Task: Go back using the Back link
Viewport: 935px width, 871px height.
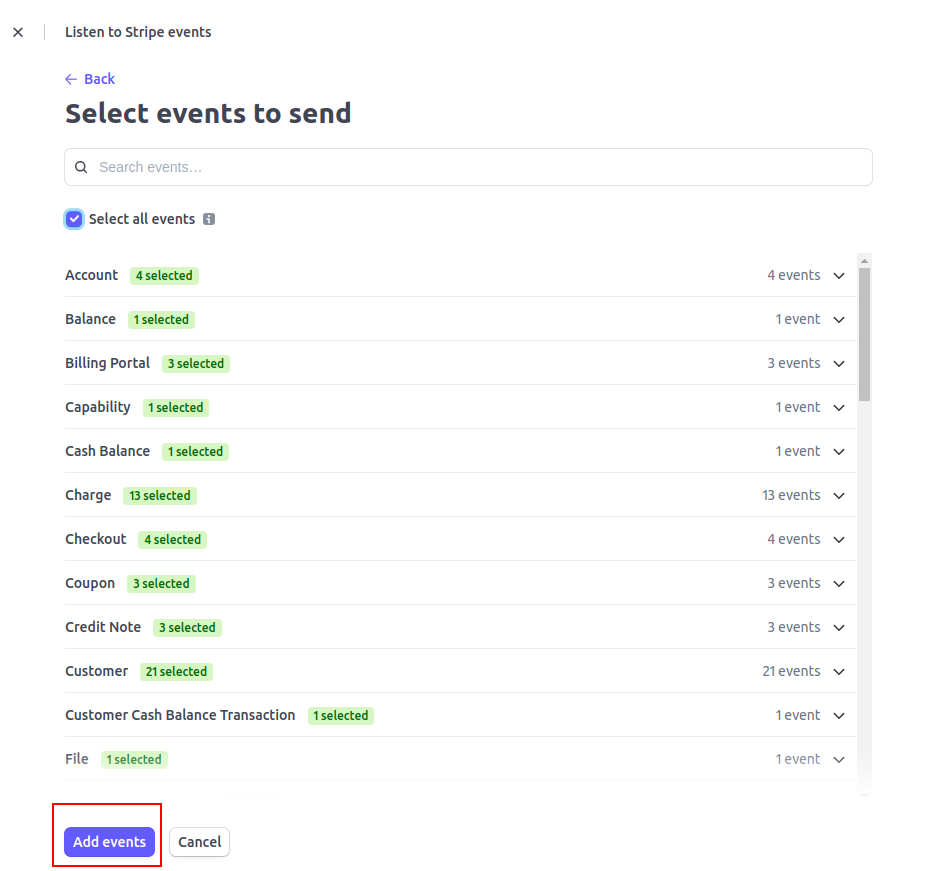Action: (99, 79)
